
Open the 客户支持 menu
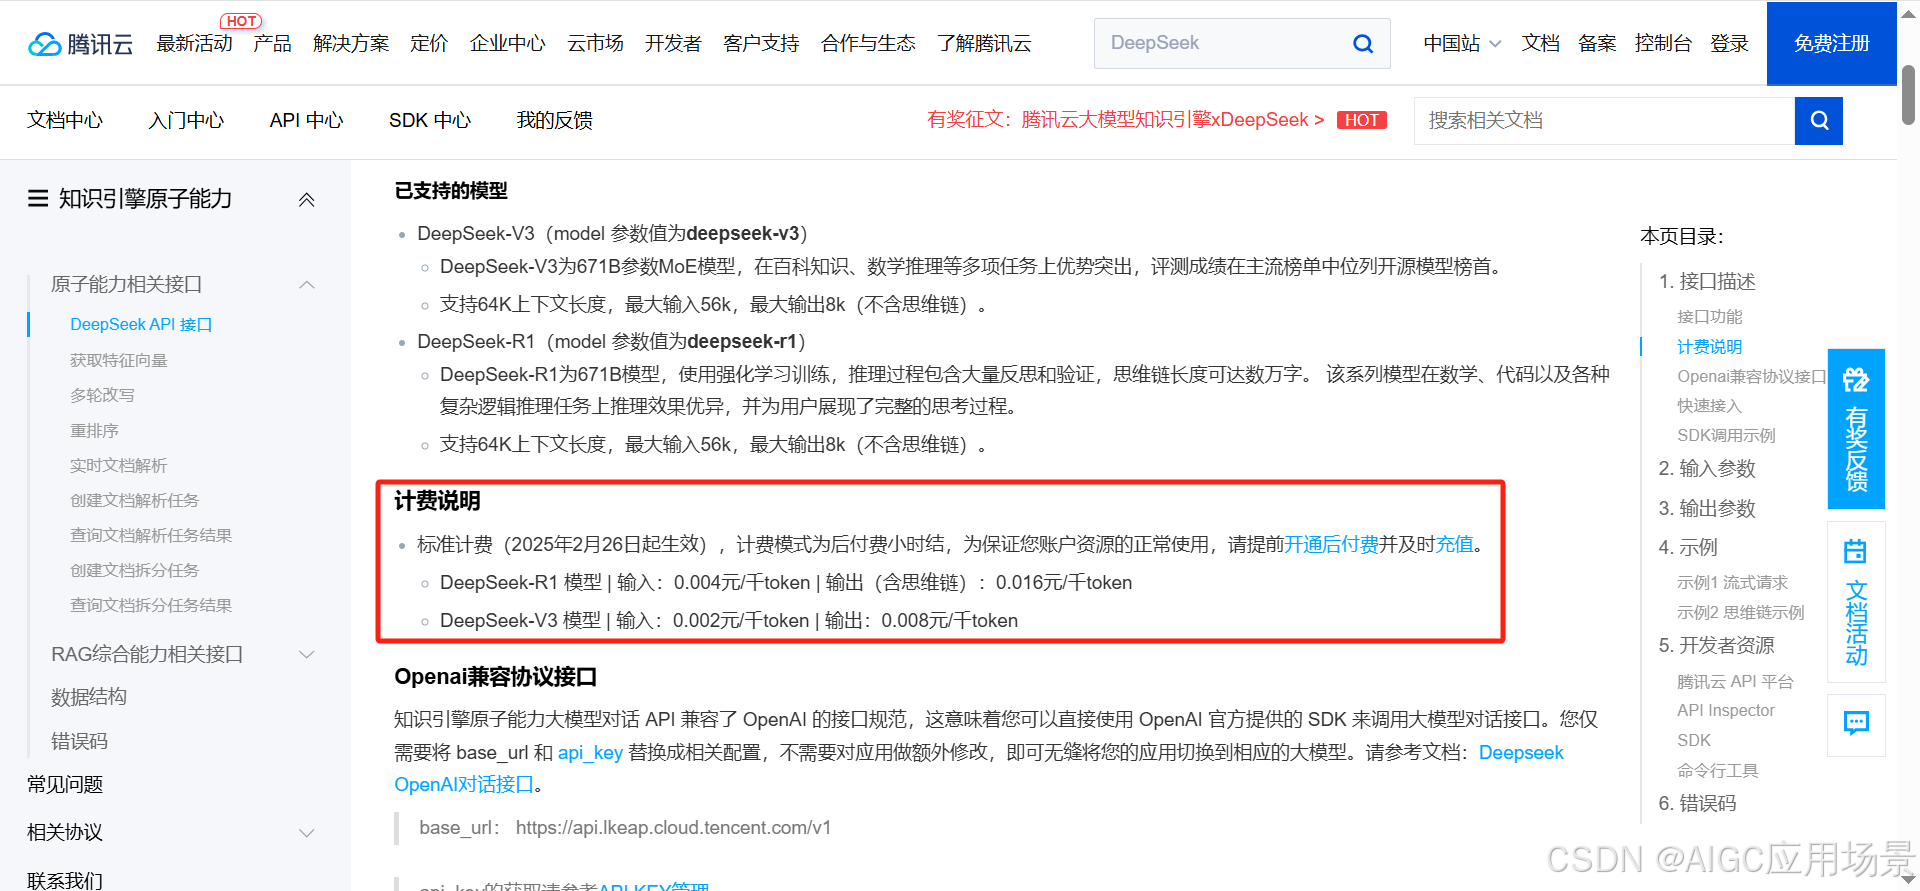(x=761, y=44)
